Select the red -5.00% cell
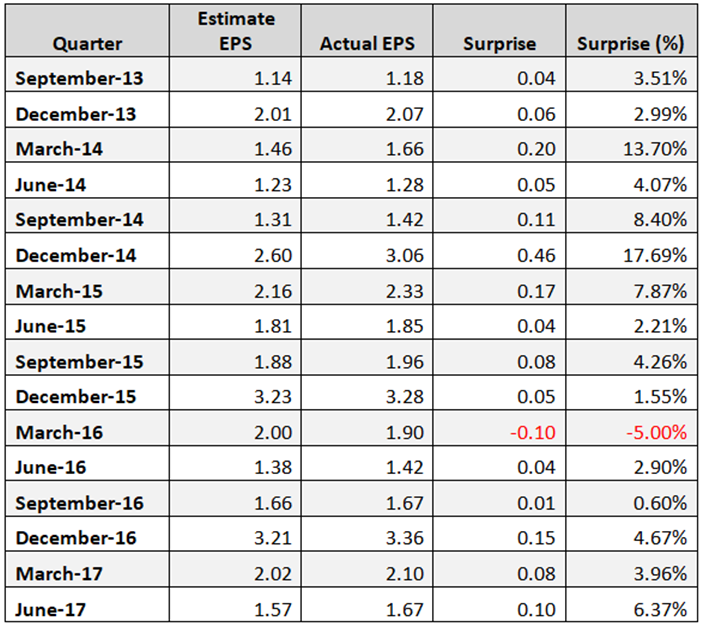Image resolution: width=703 pixels, height=626 pixels. click(x=631, y=428)
